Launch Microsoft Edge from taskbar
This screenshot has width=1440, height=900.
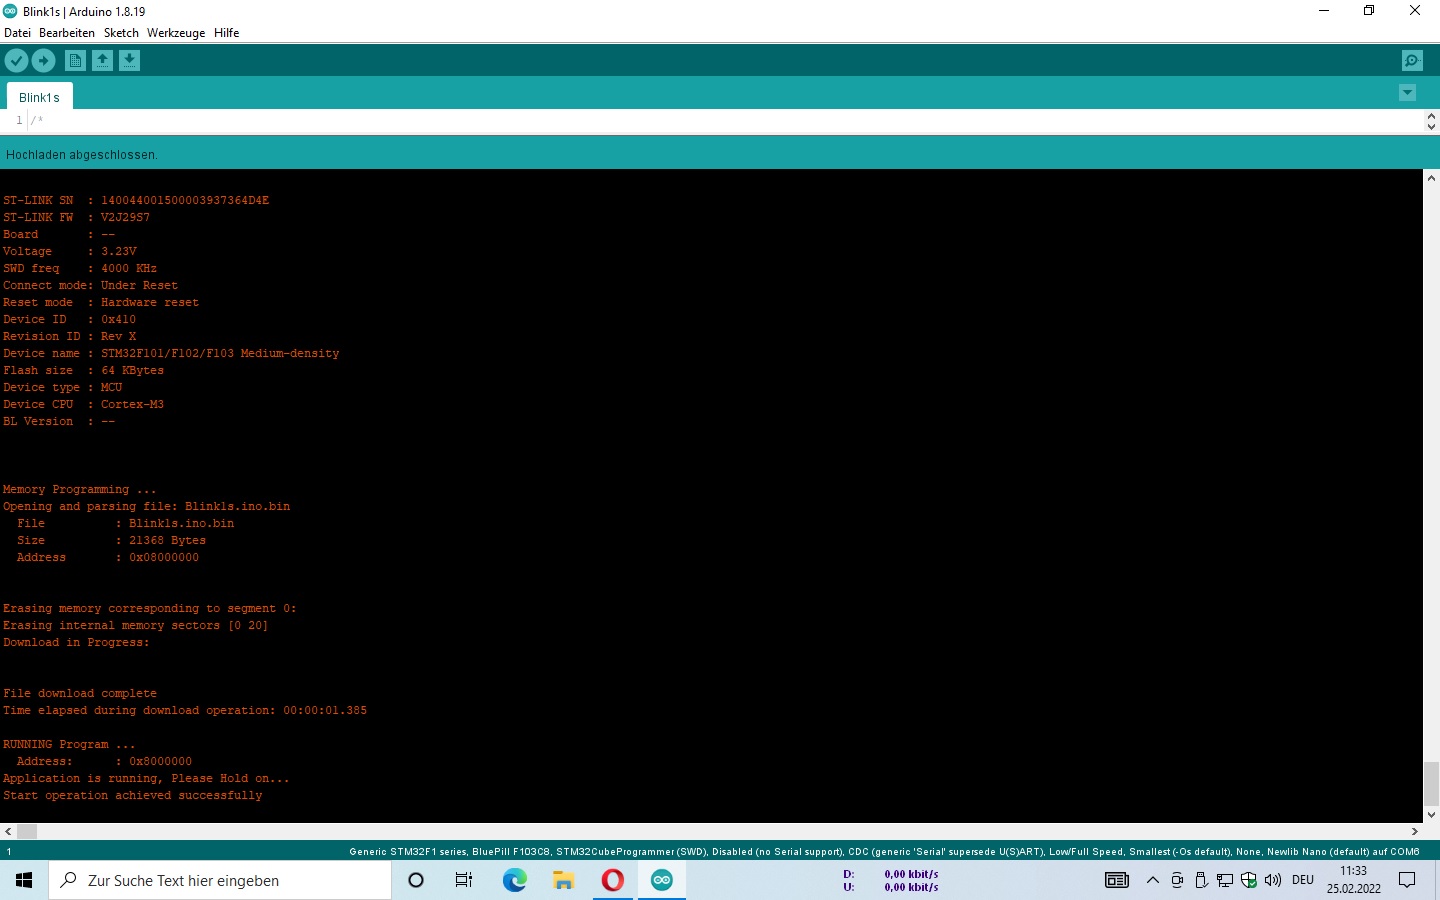click(514, 880)
